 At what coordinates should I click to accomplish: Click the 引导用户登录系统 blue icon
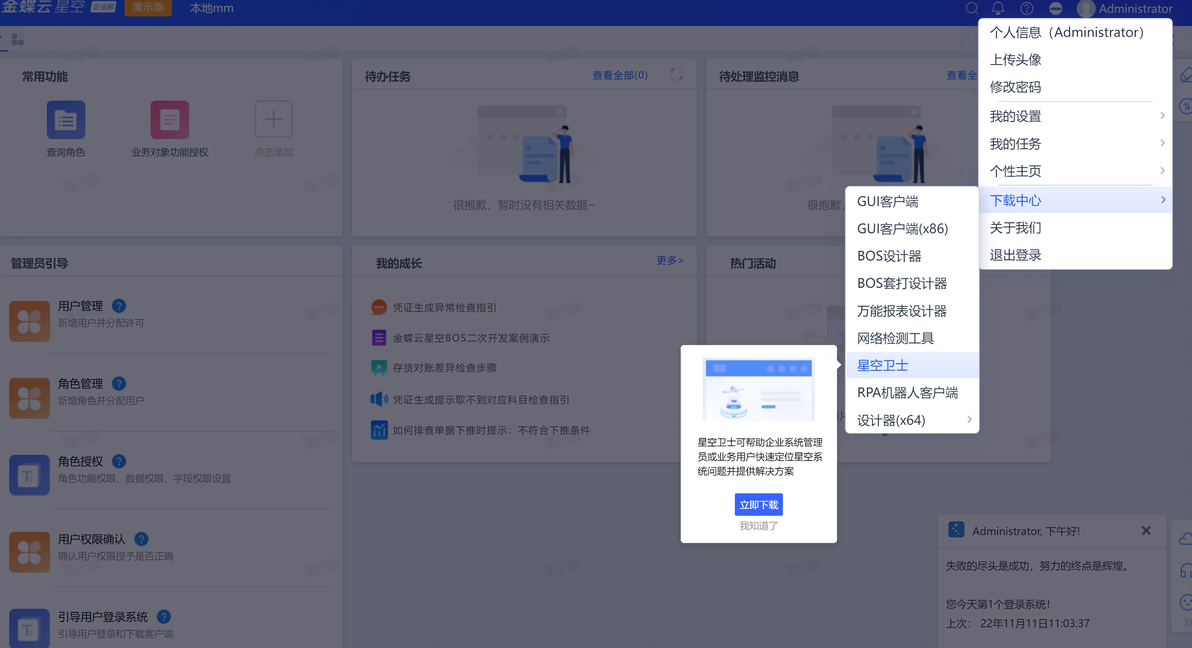[30, 629]
